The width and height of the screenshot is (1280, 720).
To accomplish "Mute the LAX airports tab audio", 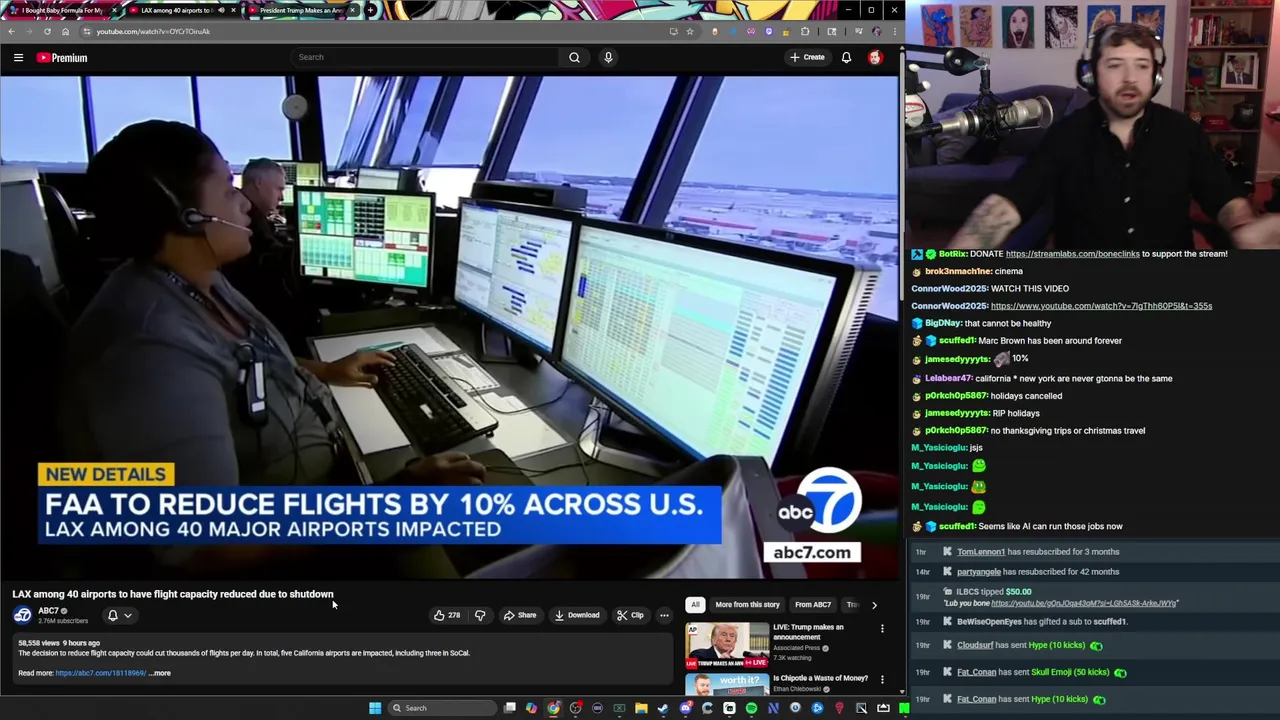I will [221, 10].
